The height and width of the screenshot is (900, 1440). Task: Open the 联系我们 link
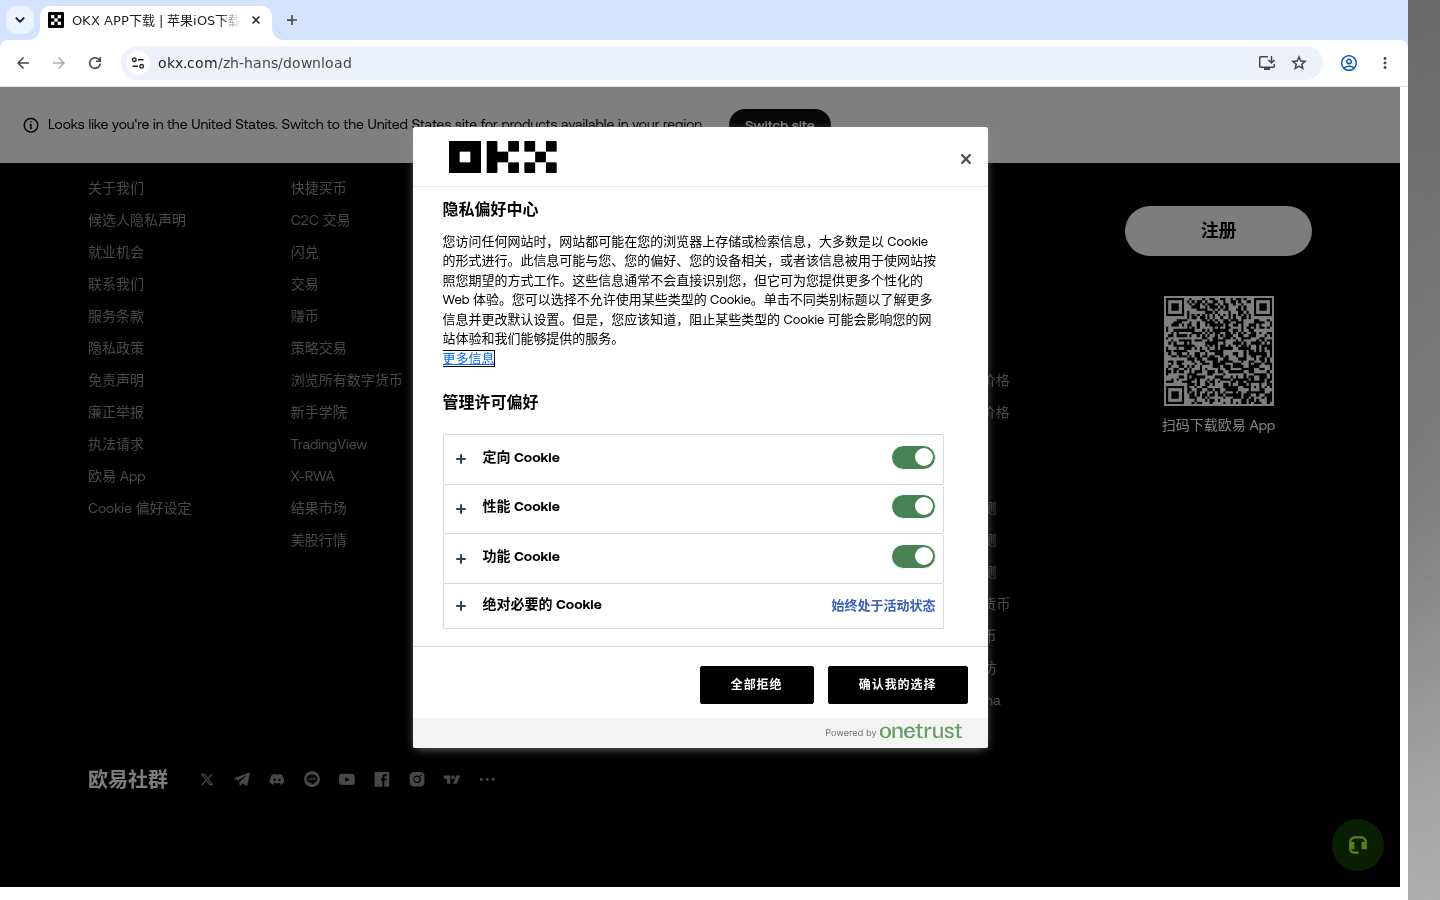tap(116, 284)
